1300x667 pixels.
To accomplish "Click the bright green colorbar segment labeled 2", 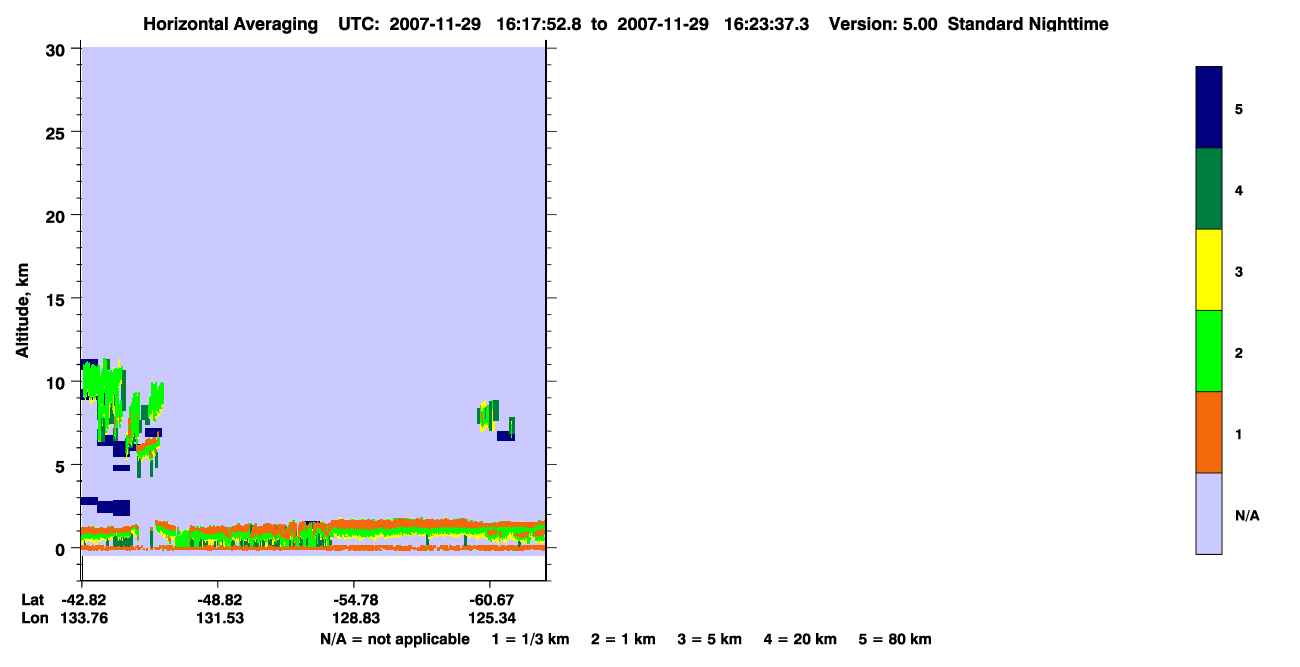I will 1209,351.
